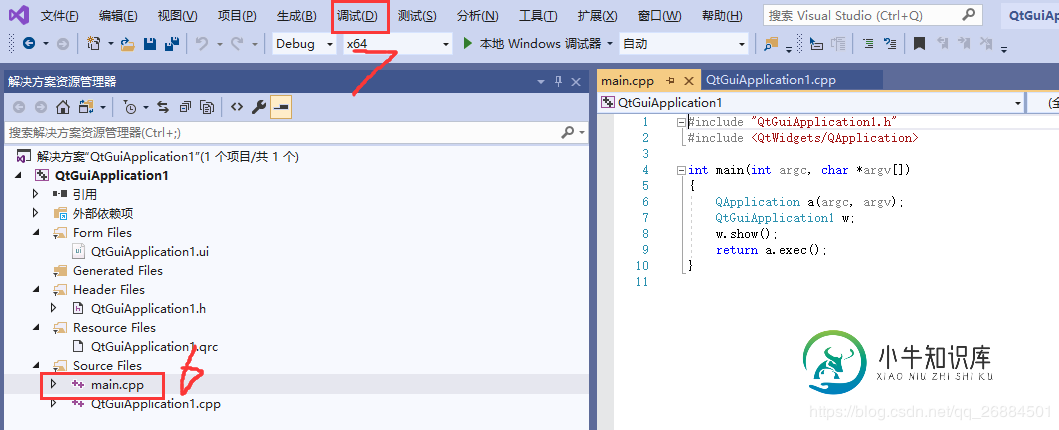Screen dimensions: 1059x430
Task: Toggle the preview selected items button
Action: 281,107
